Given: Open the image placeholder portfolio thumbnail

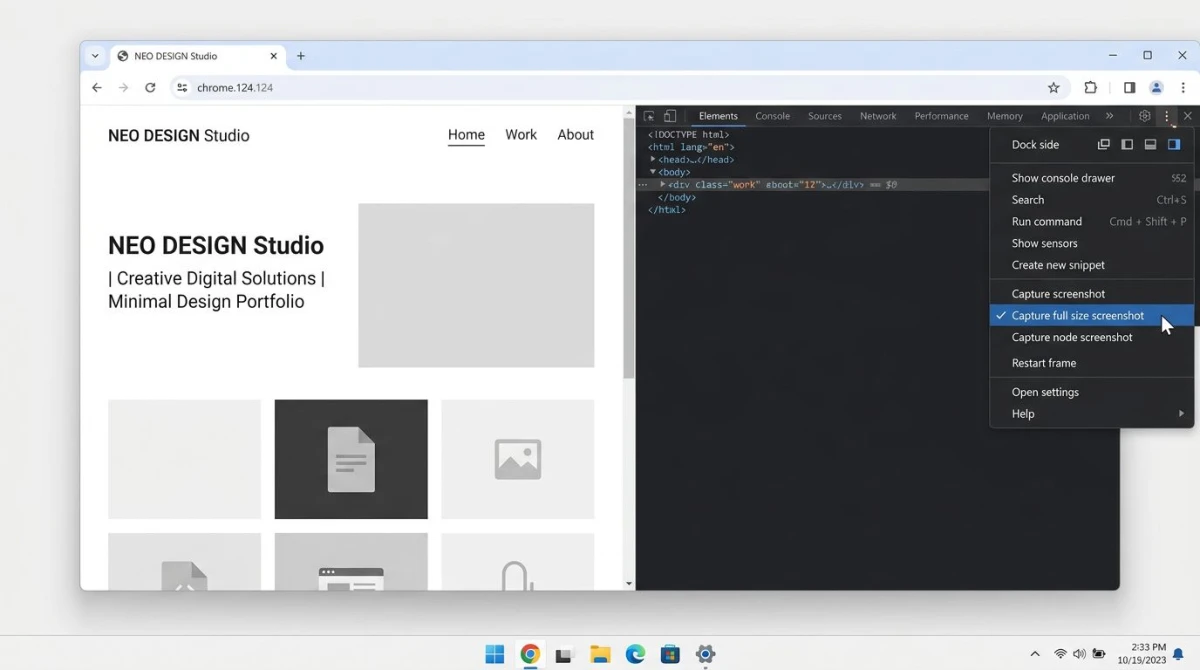Looking at the screenshot, I should pos(518,459).
